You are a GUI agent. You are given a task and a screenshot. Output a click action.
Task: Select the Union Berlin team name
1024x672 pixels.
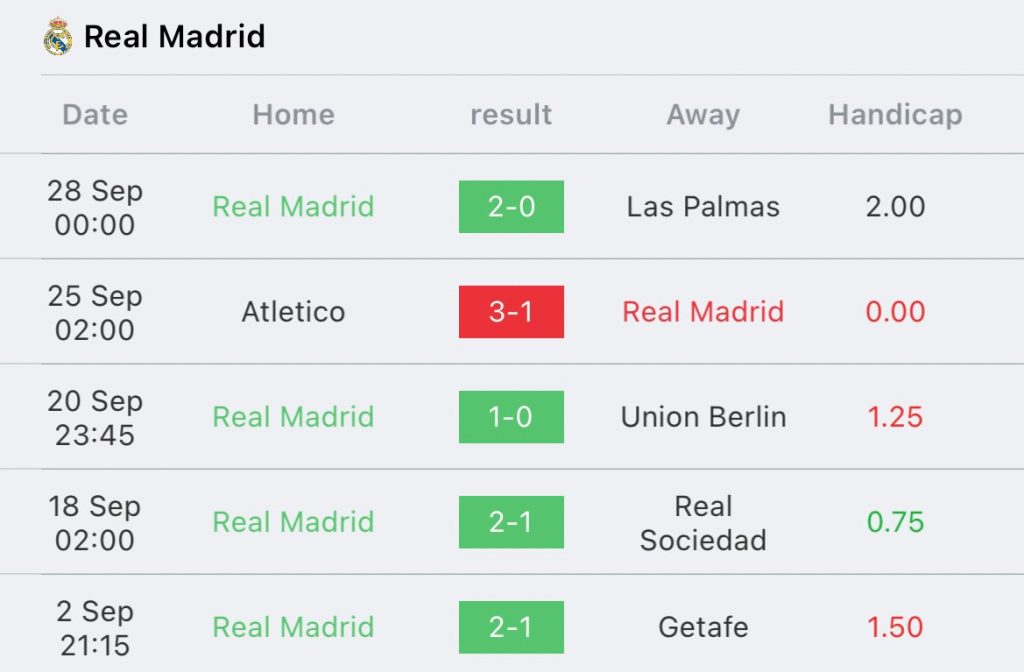(703, 417)
